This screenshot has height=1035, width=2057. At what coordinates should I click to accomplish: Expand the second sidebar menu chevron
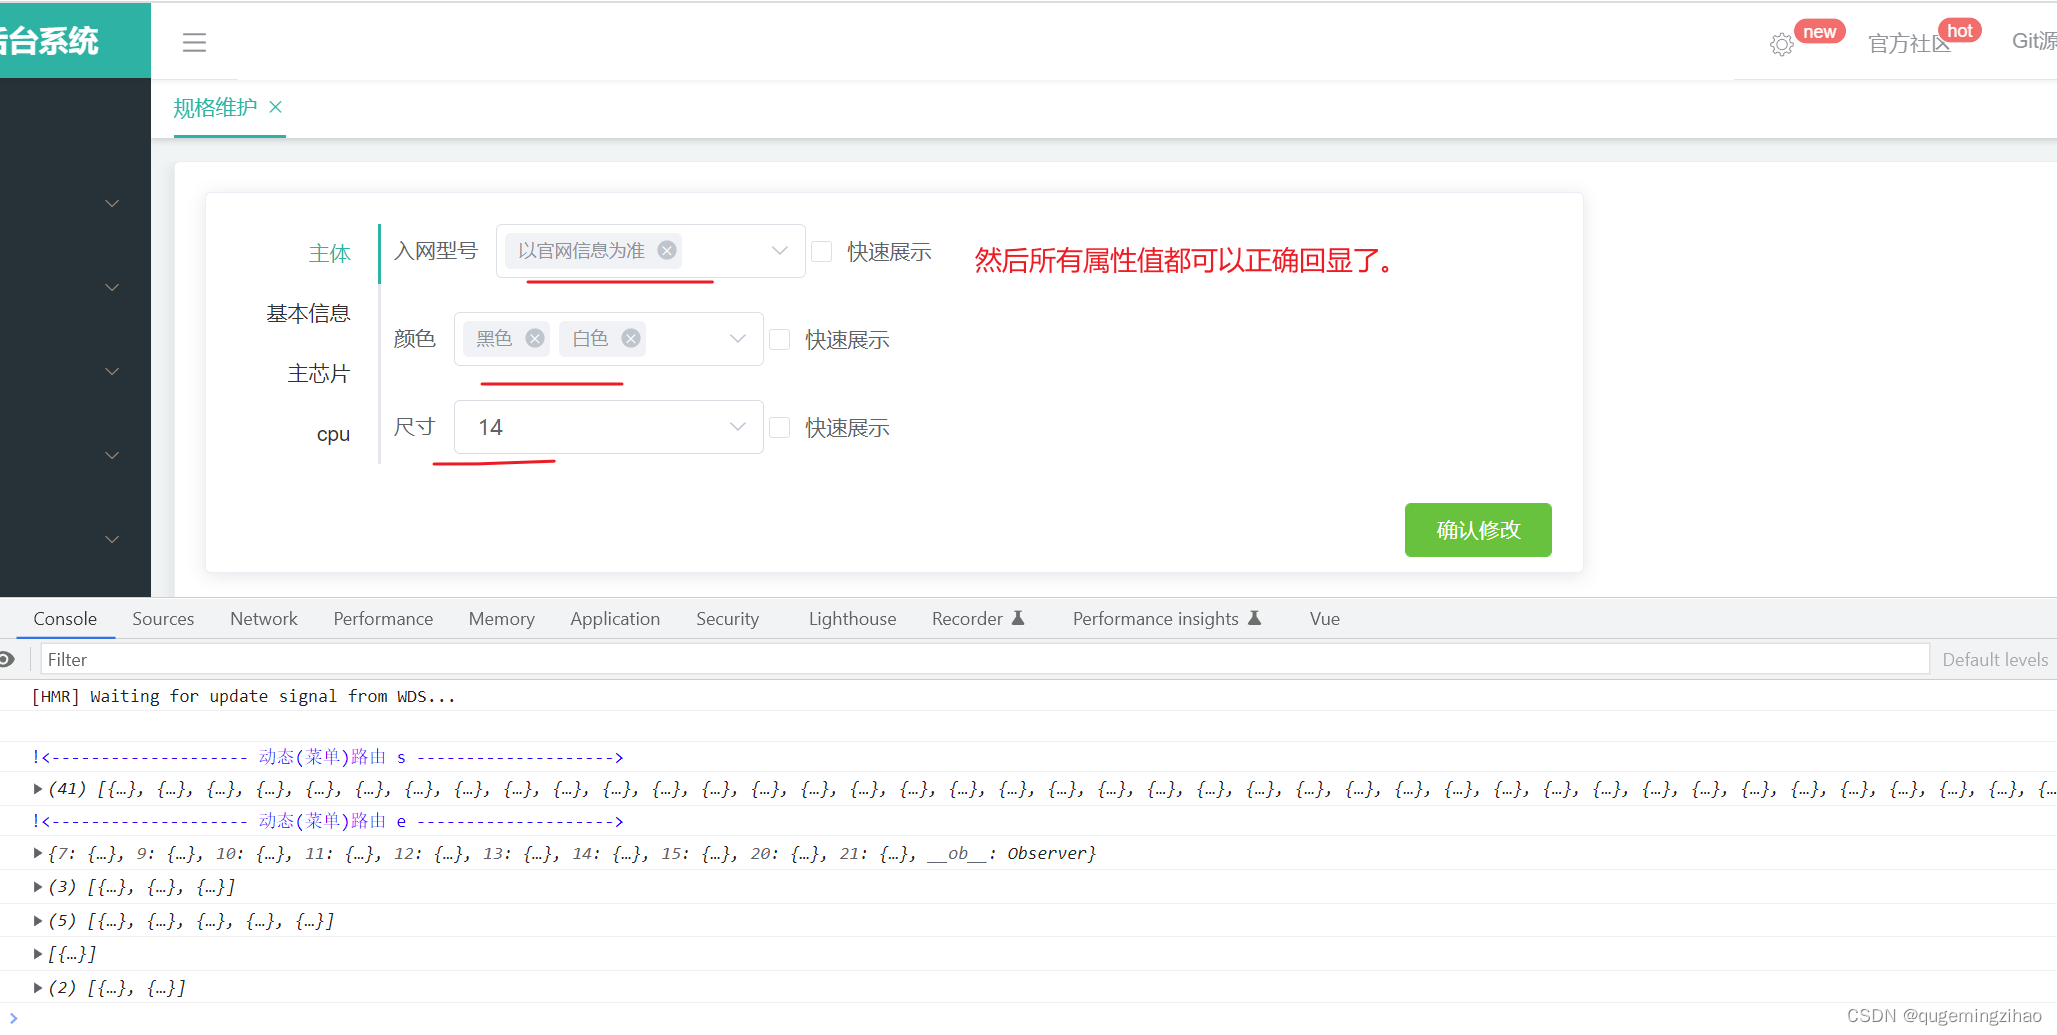tap(112, 287)
